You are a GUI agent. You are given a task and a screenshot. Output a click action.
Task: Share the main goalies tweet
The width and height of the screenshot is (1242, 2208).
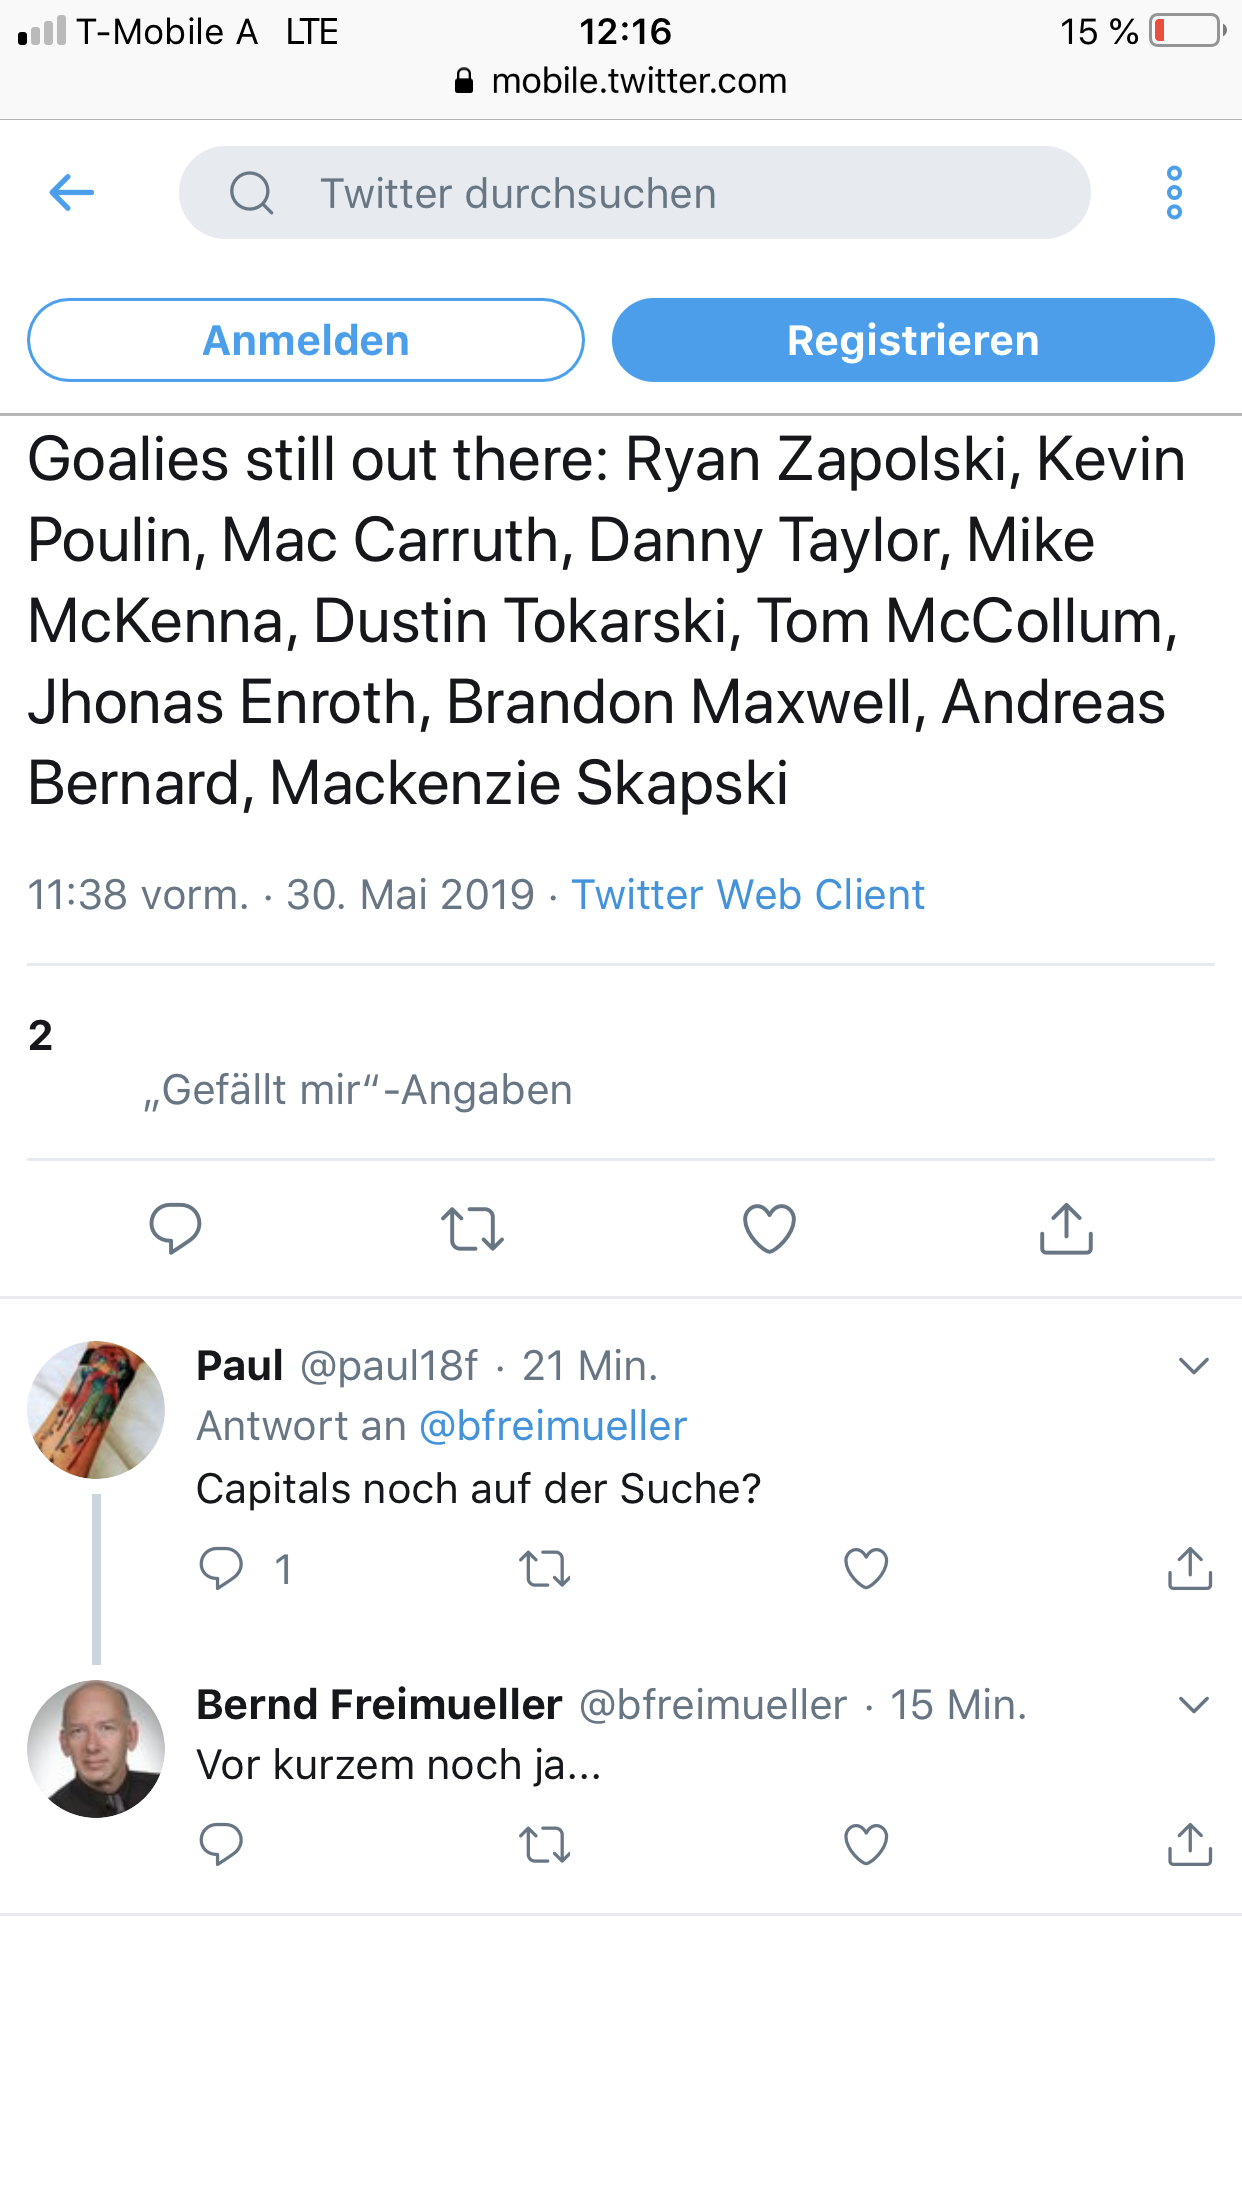pos(1066,1228)
